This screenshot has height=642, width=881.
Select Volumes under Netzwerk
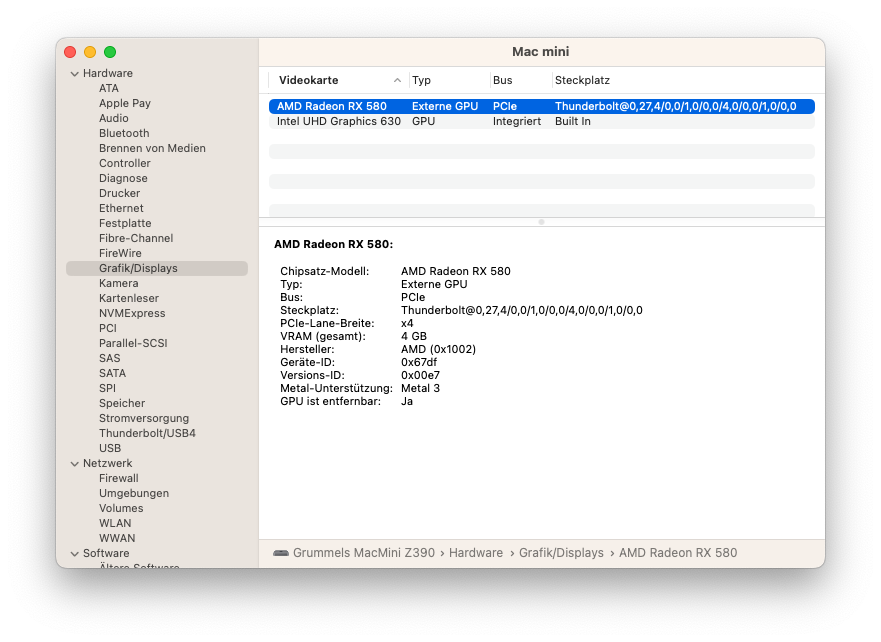[121, 508]
